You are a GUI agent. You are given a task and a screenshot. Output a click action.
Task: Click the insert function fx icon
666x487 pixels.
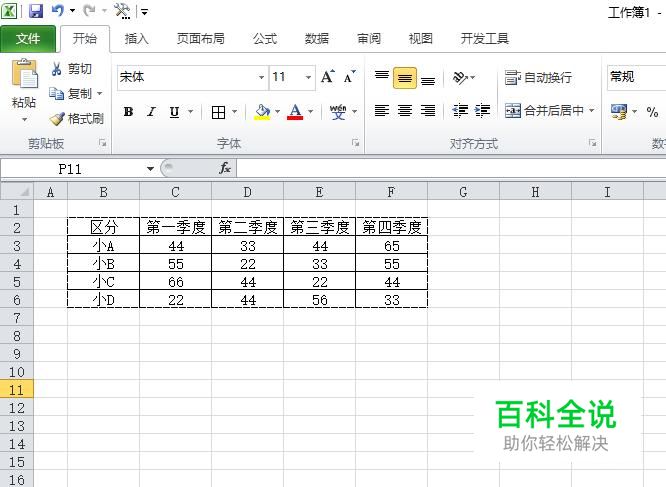[225, 168]
